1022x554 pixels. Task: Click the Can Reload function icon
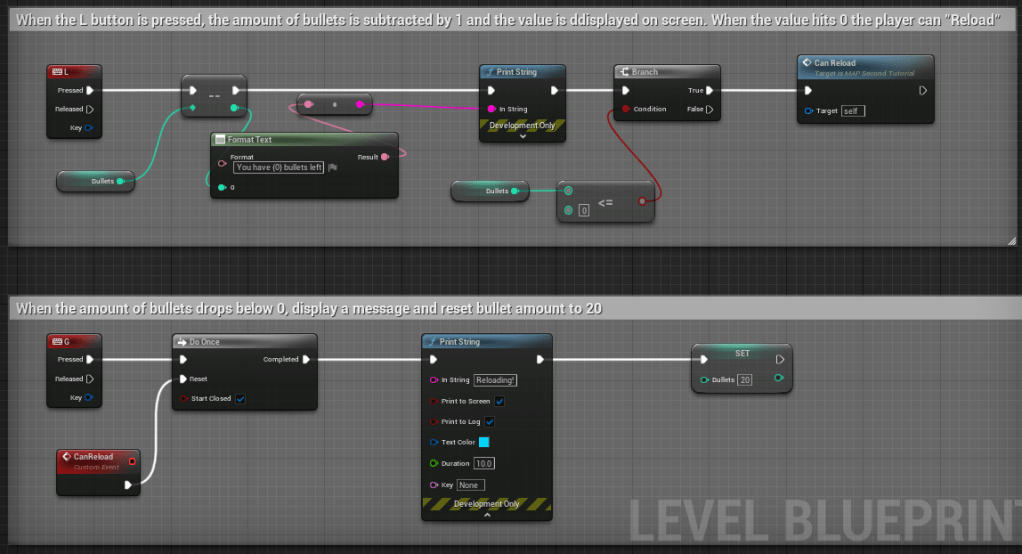pyautogui.click(x=807, y=63)
